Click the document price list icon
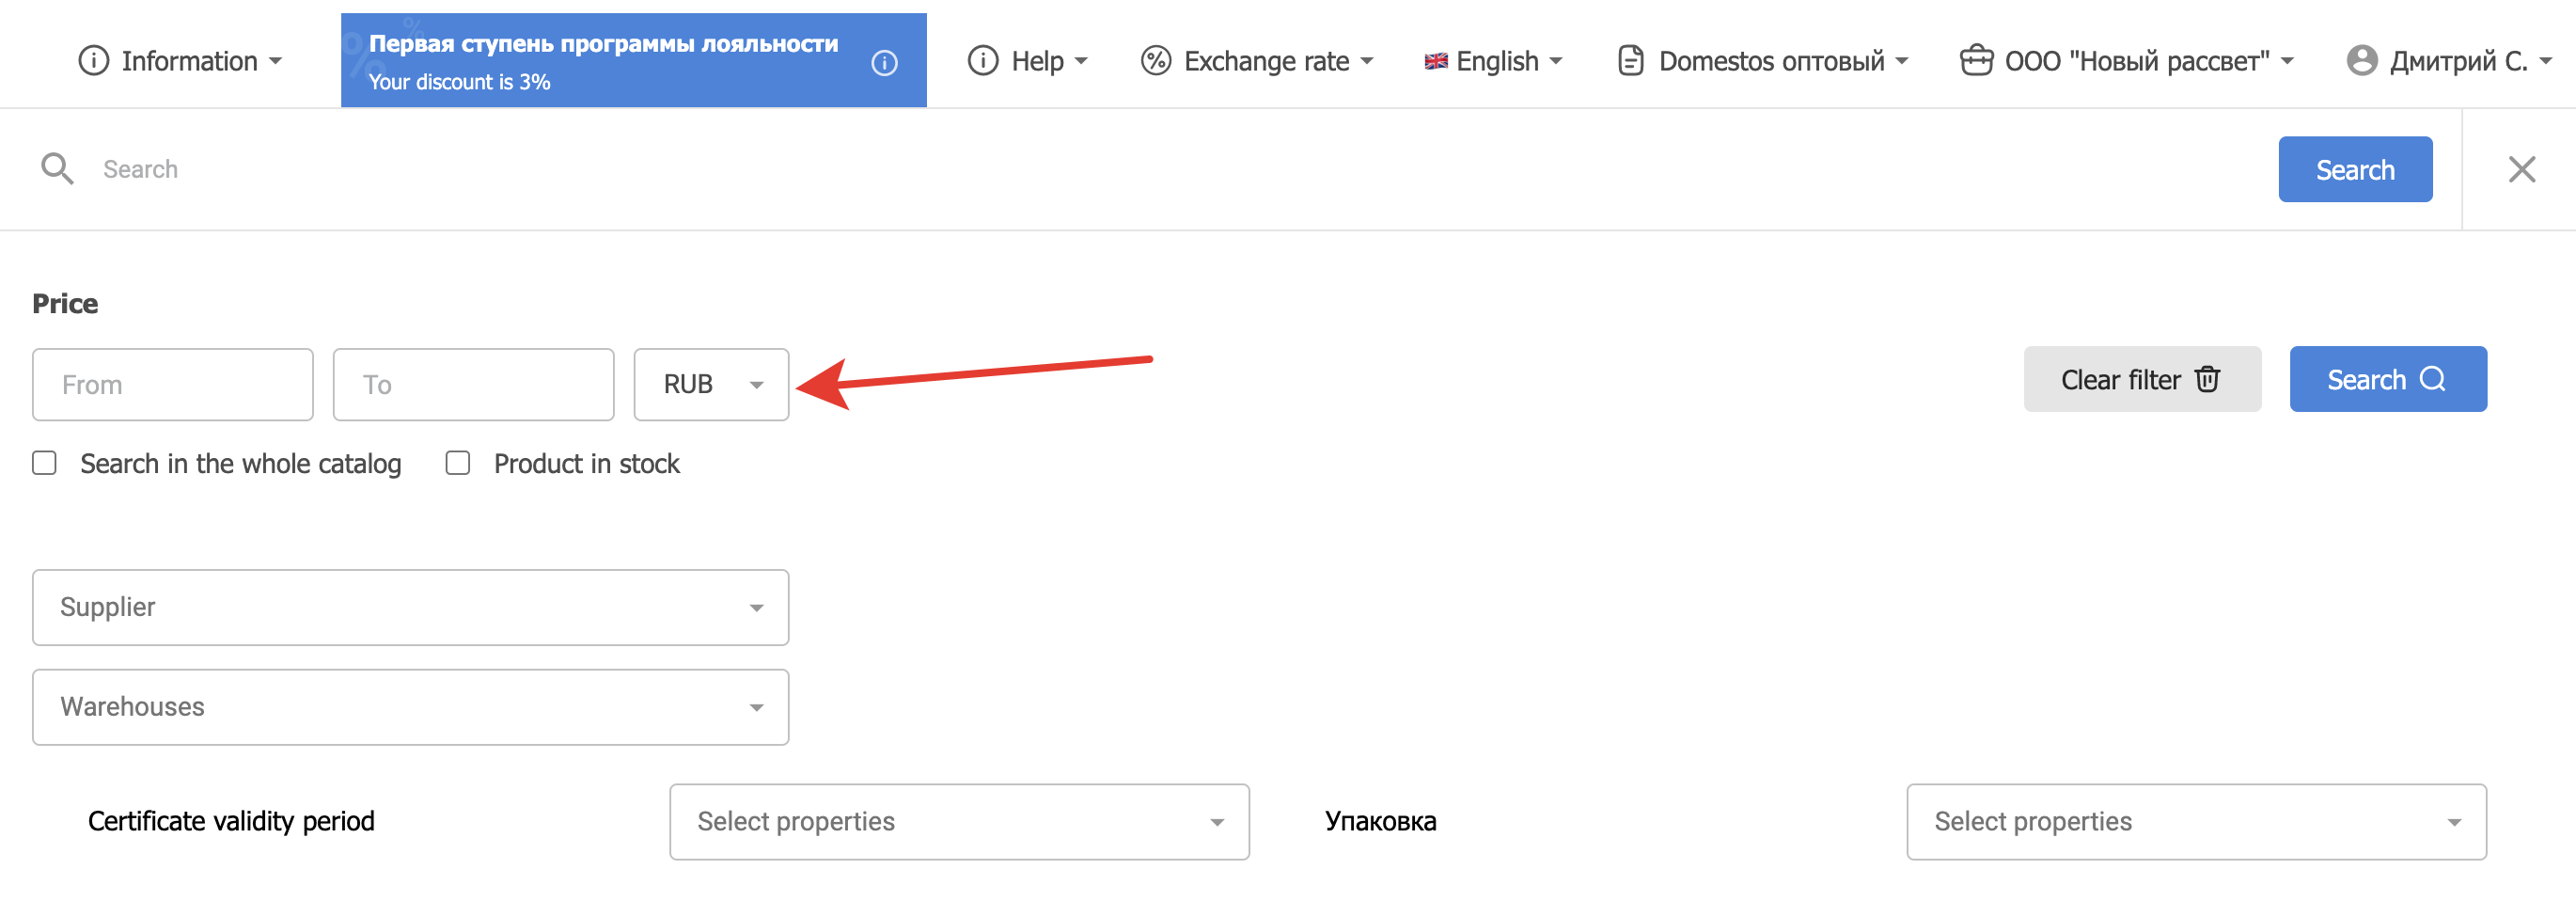Screen dimensions: 2576x901 [x=1630, y=61]
